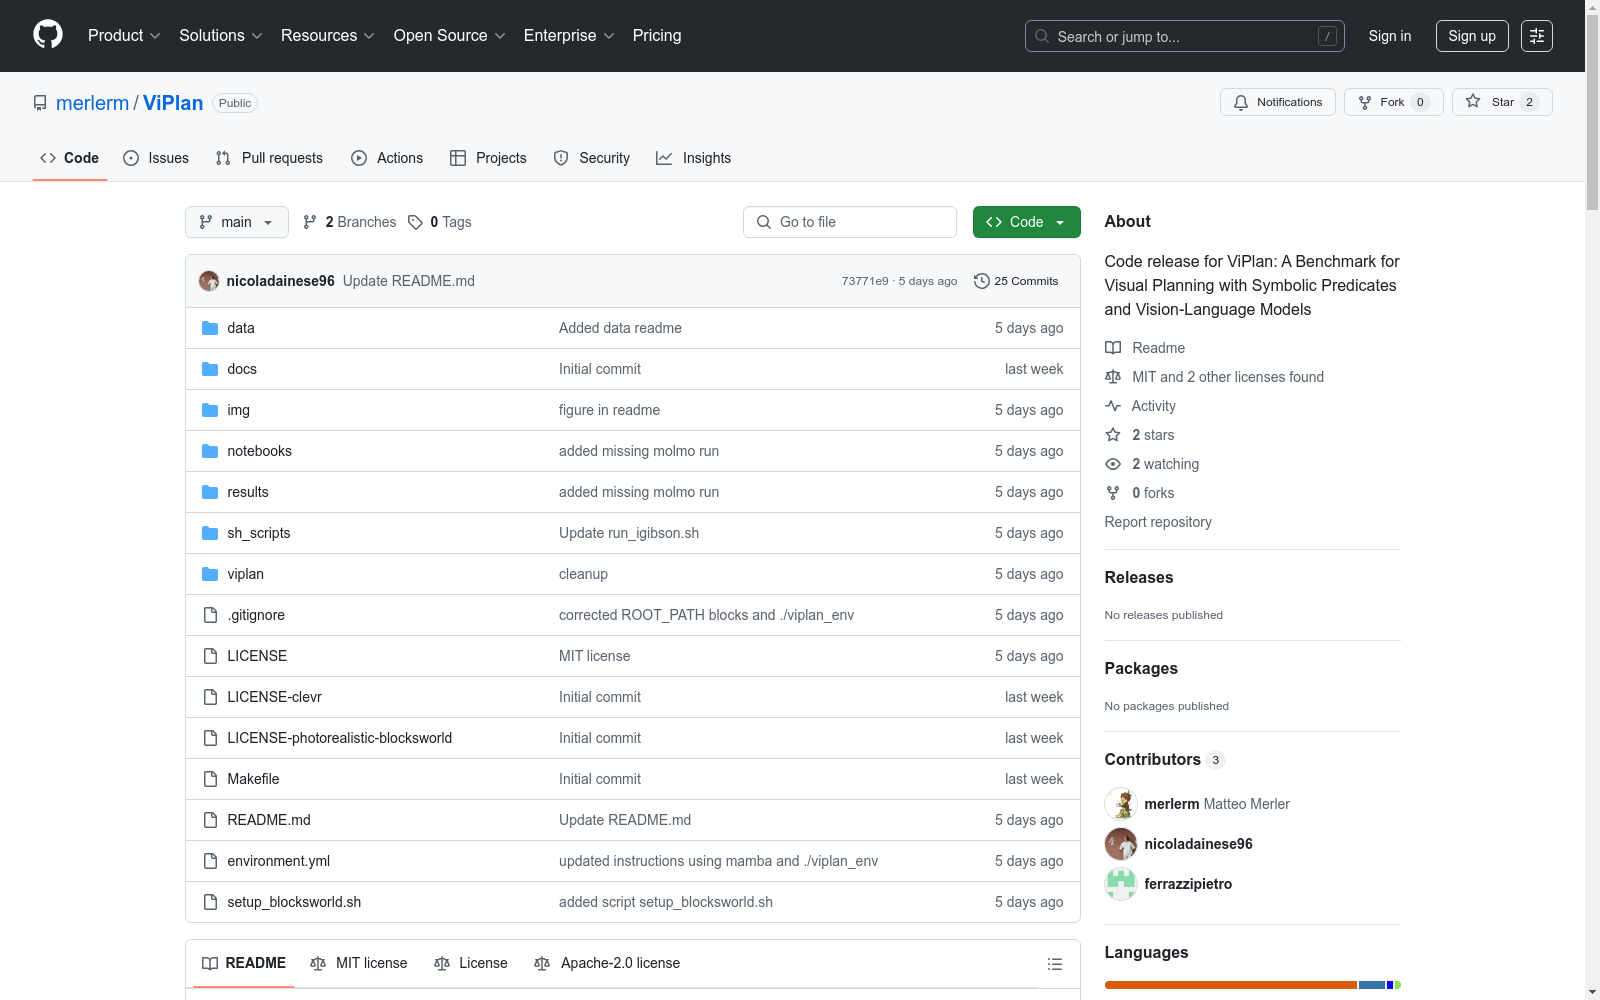The image size is (1600, 1000).
Task: Open the README.md file
Action: [x=269, y=820]
